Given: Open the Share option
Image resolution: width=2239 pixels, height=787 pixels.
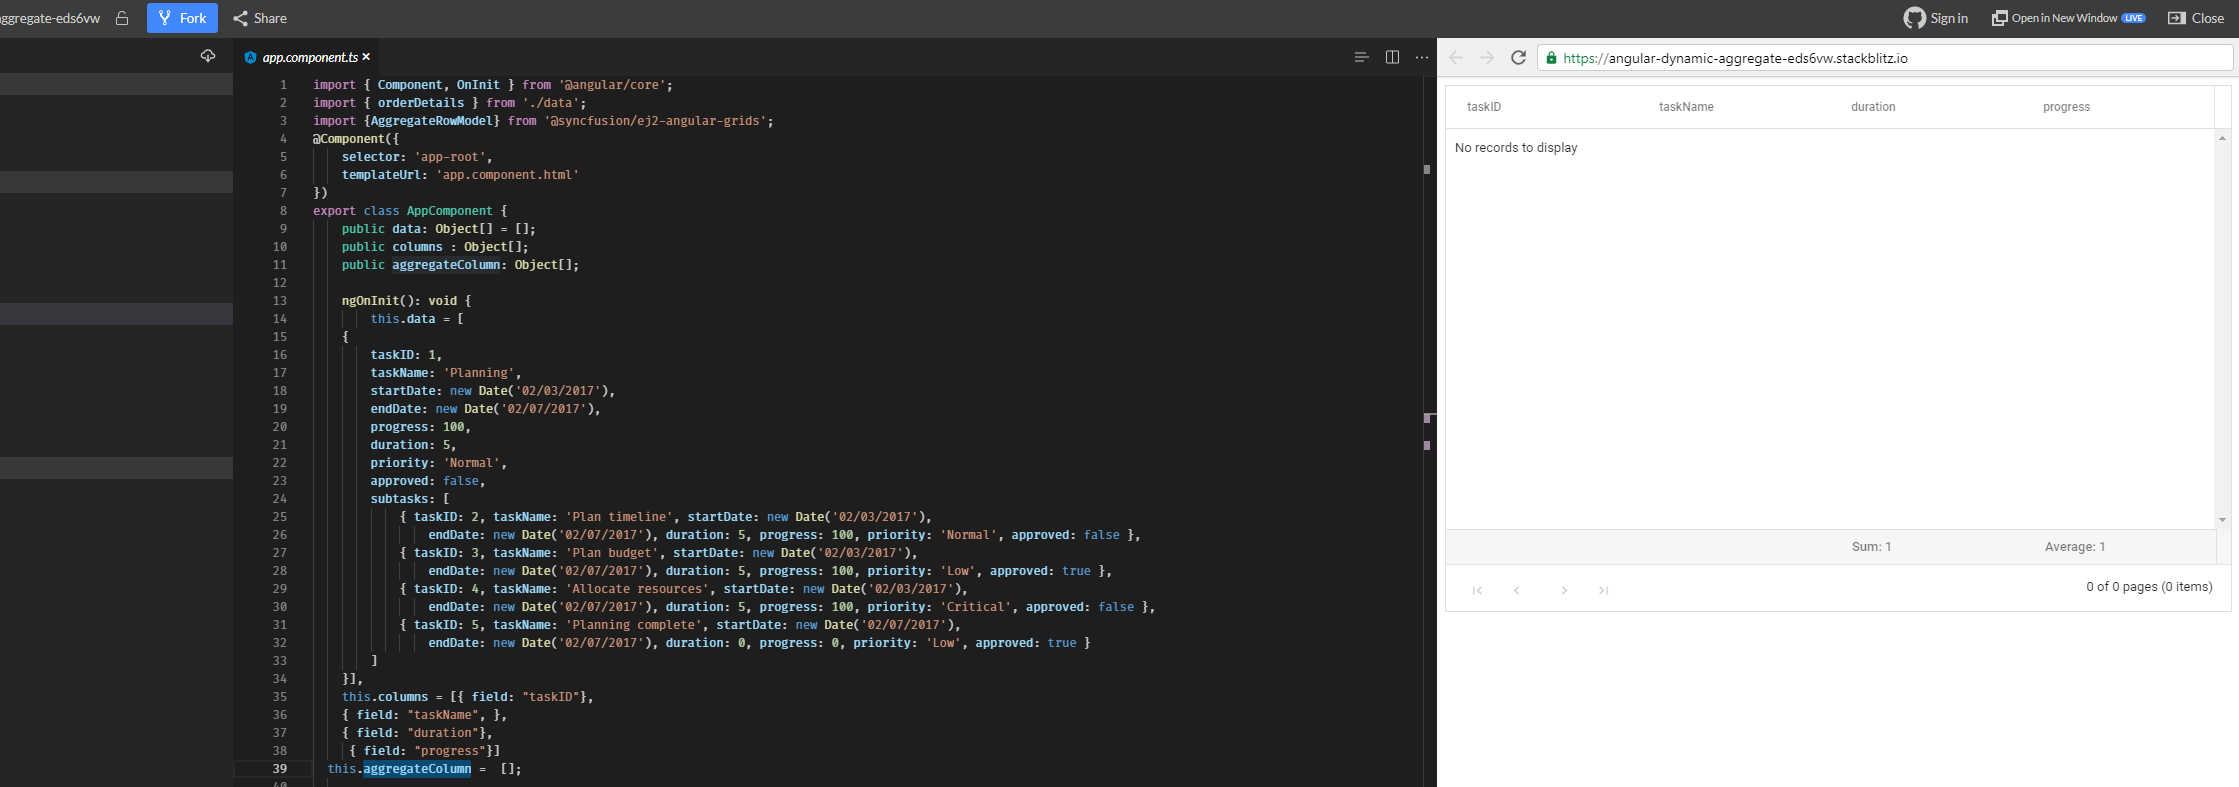Looking at the screenshot, I should (x=260, y=18).
